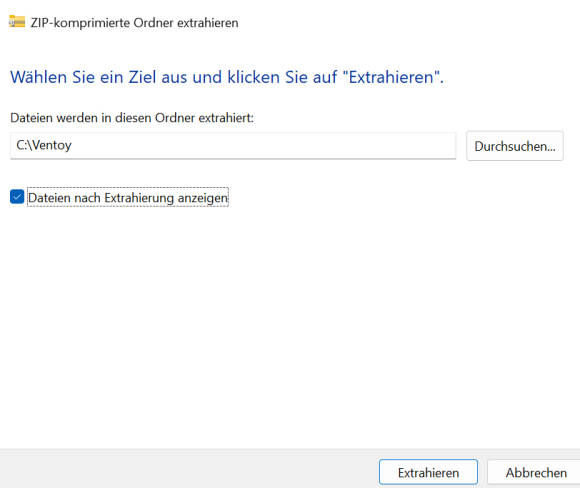
Task: Click the word 'klicken' in the heading
Action: click(x=253, y=77)
